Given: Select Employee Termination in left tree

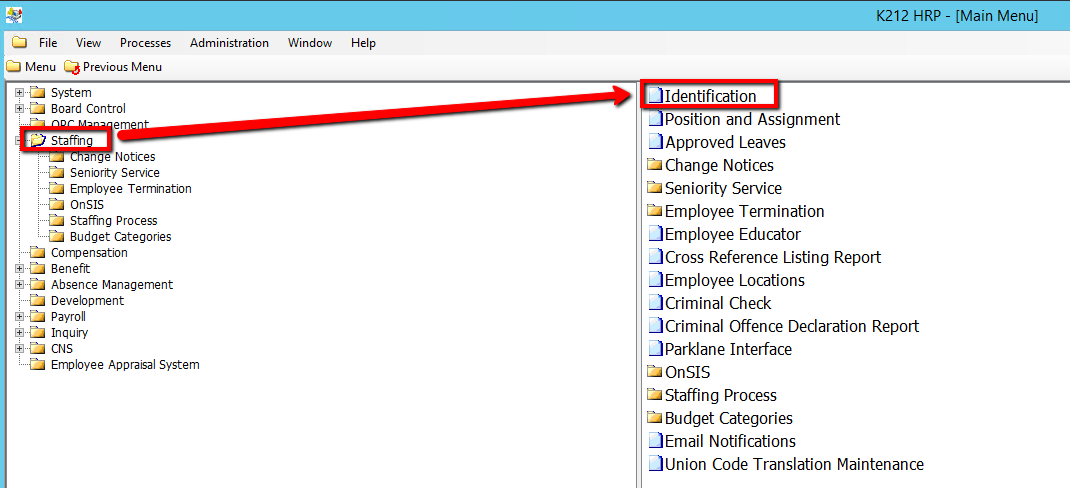Looking at the screenshot, I should coord(130,189).
